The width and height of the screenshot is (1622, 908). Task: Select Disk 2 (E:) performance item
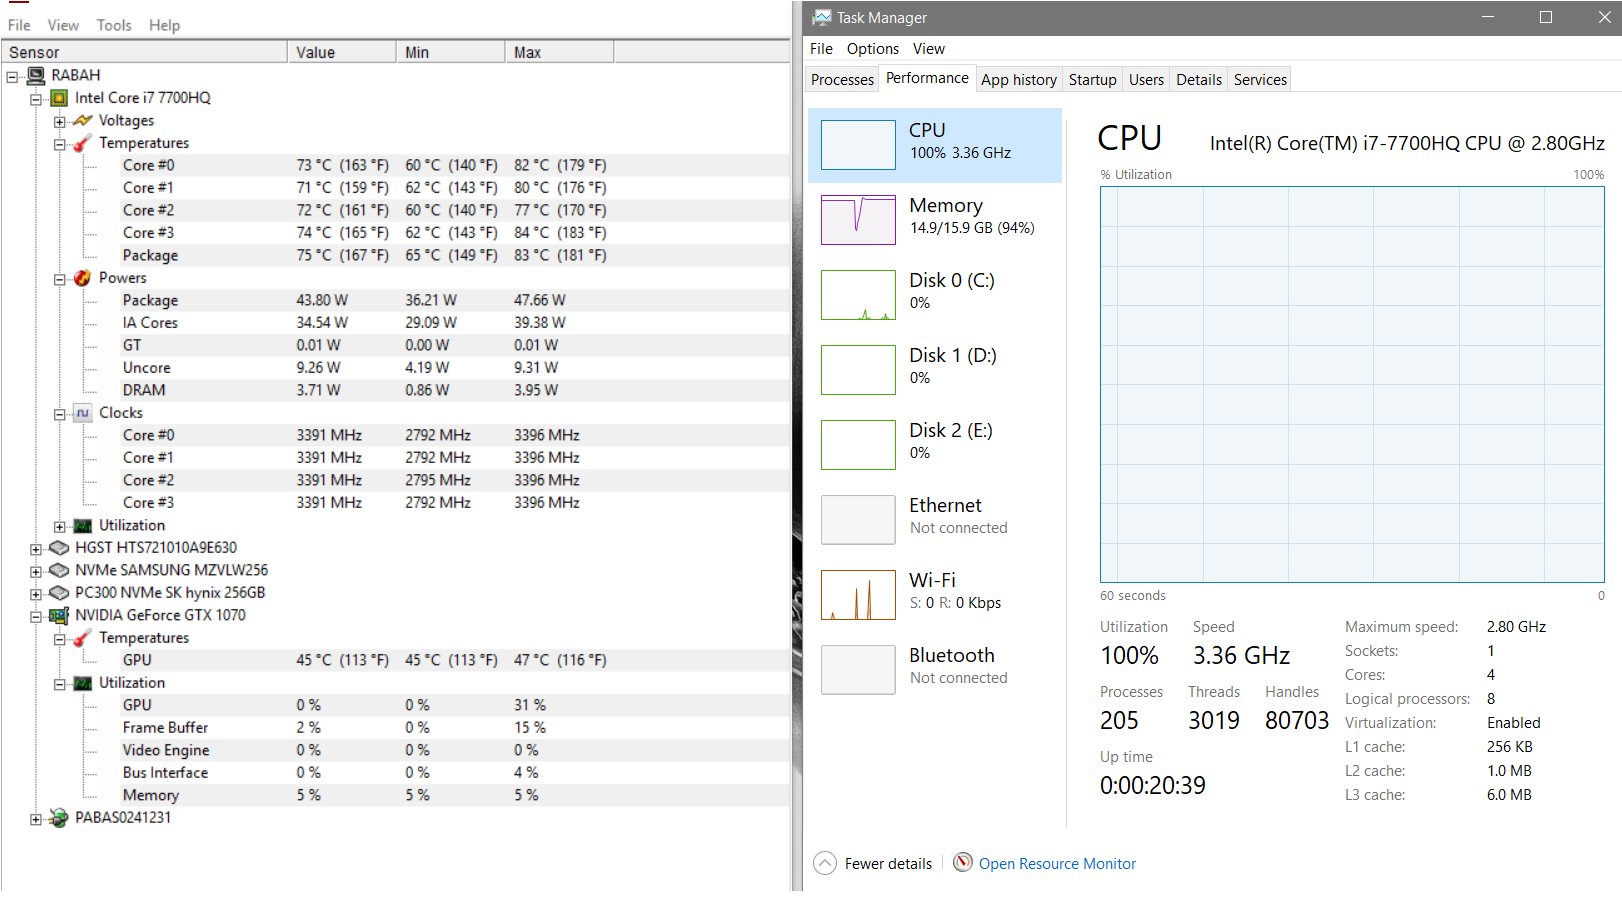click(x=935, y=445)
